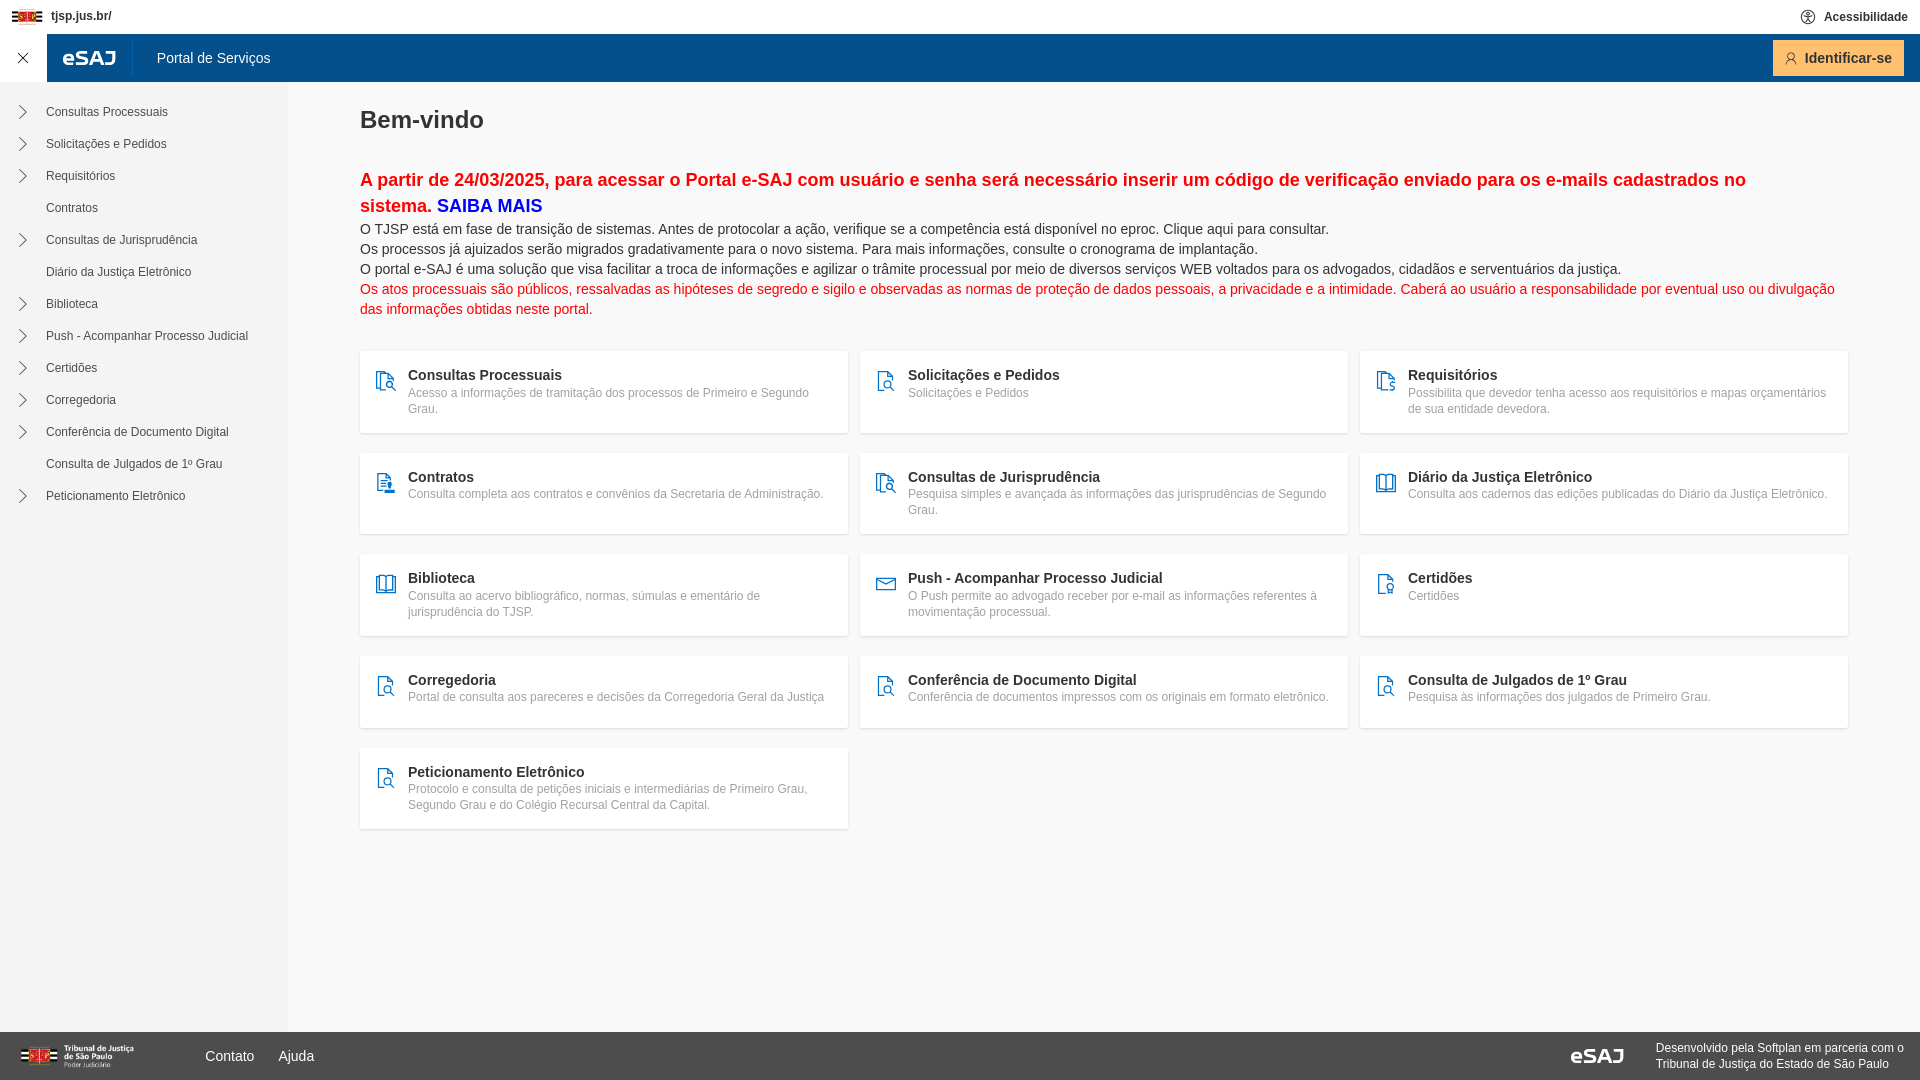Expand Biblioteca chevron in sidebar
The width and height of the screenshot is (1920, 1080).
(x=22, y=304)
